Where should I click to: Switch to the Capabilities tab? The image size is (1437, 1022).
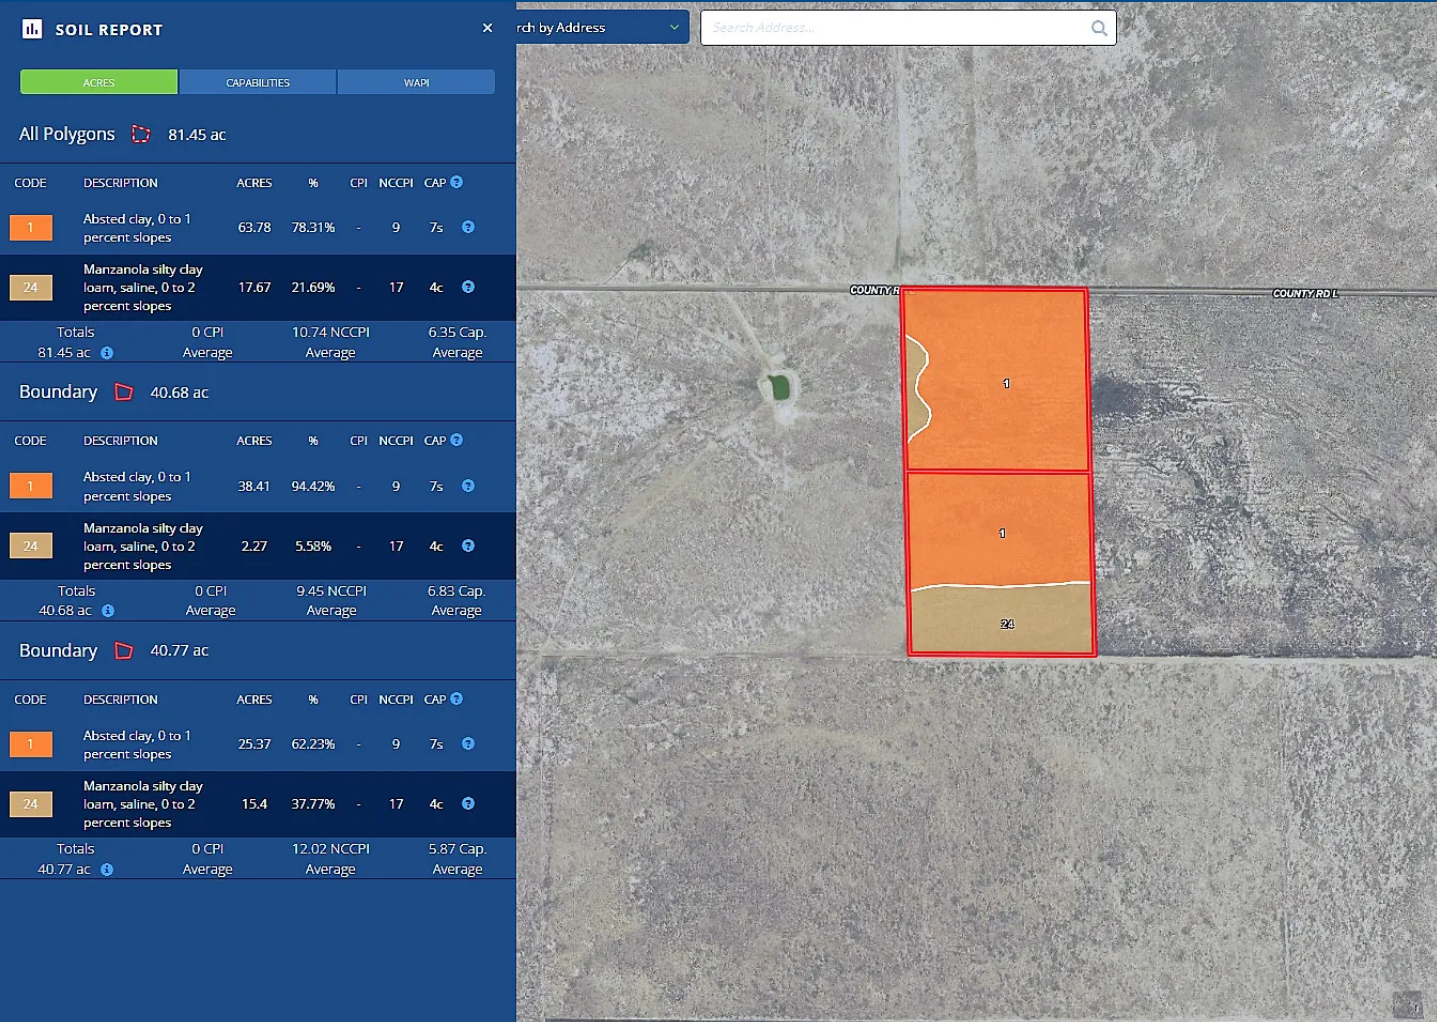pos(257,82)
